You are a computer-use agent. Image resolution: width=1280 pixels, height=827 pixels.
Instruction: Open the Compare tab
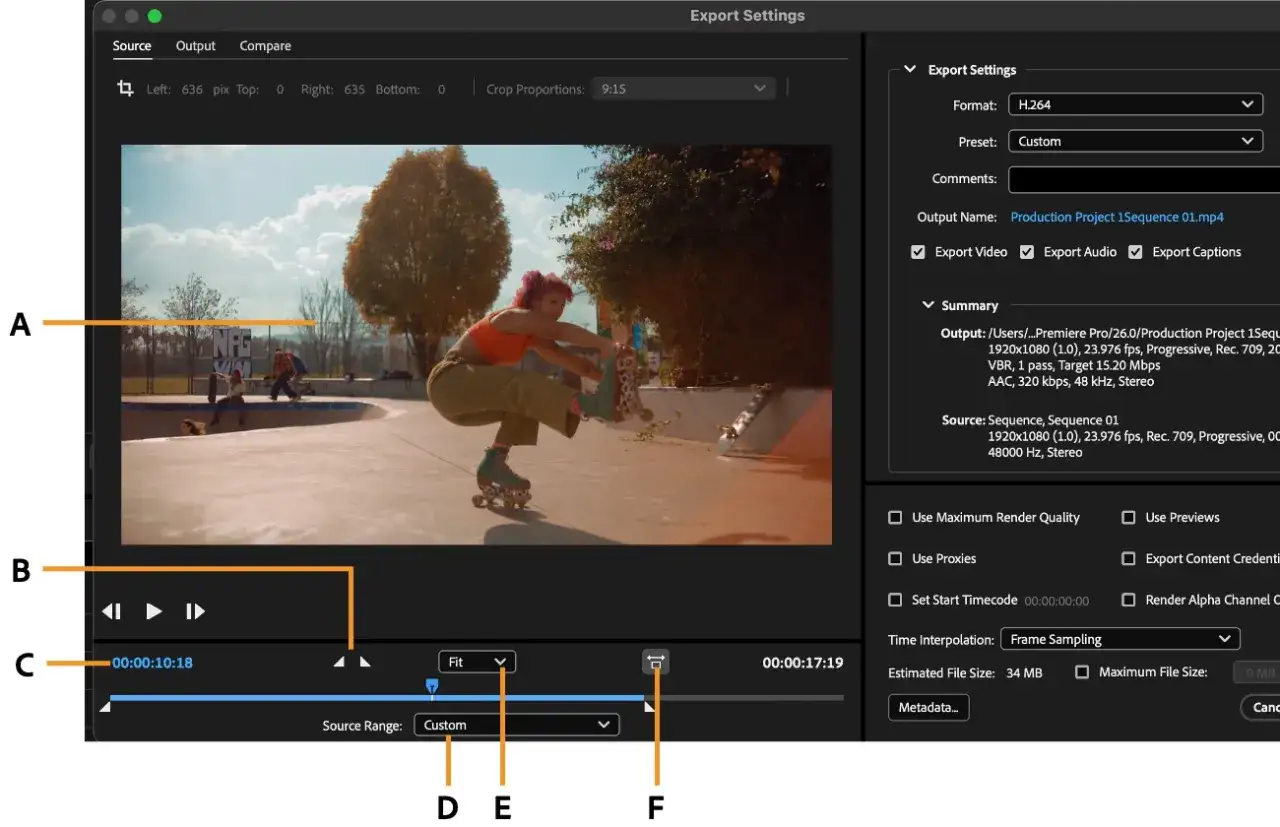(265, 46)
